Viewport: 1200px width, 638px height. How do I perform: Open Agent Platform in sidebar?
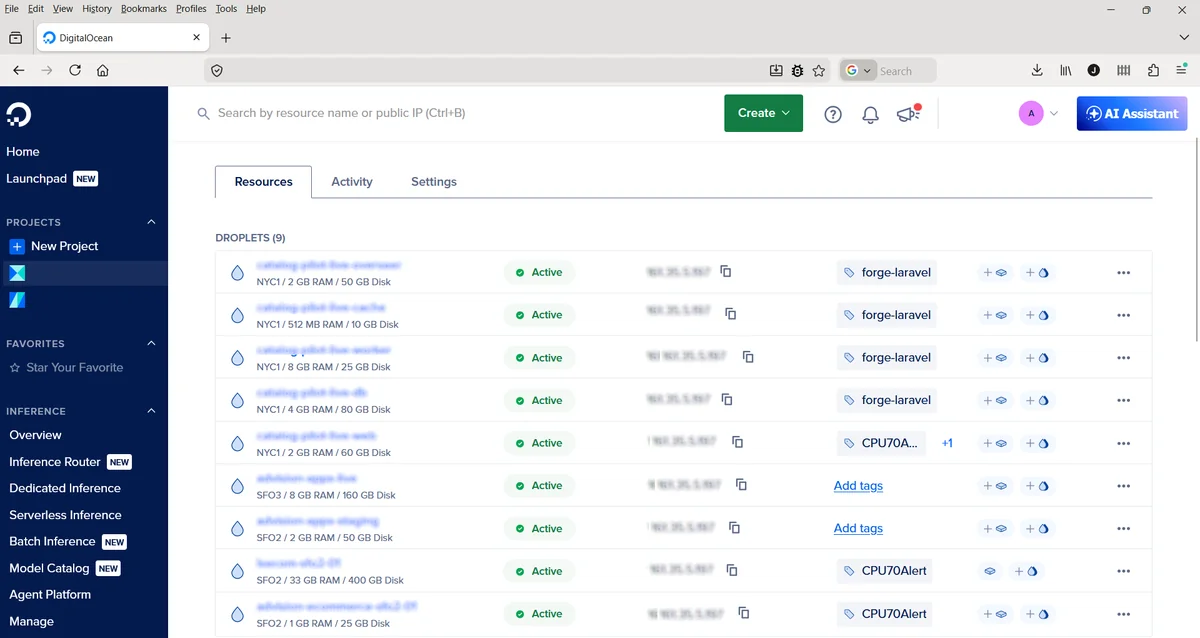pos(50,594)
